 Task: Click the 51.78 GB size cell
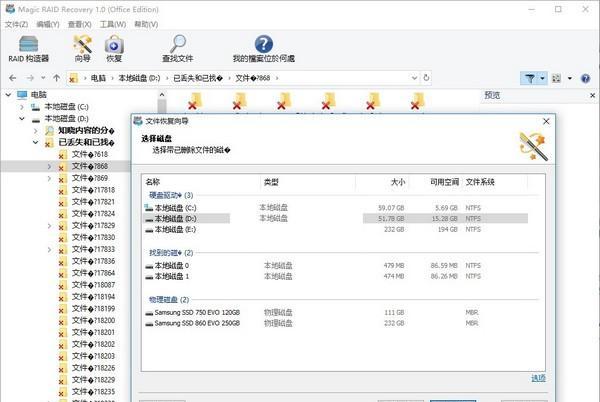(x=391, y=218)
